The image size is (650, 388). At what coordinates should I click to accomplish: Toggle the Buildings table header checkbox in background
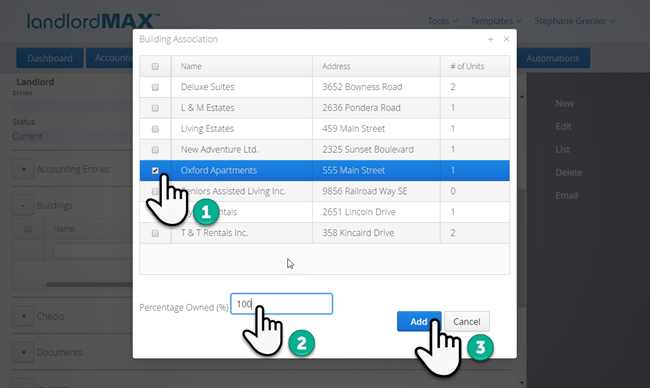pos(28,229)
